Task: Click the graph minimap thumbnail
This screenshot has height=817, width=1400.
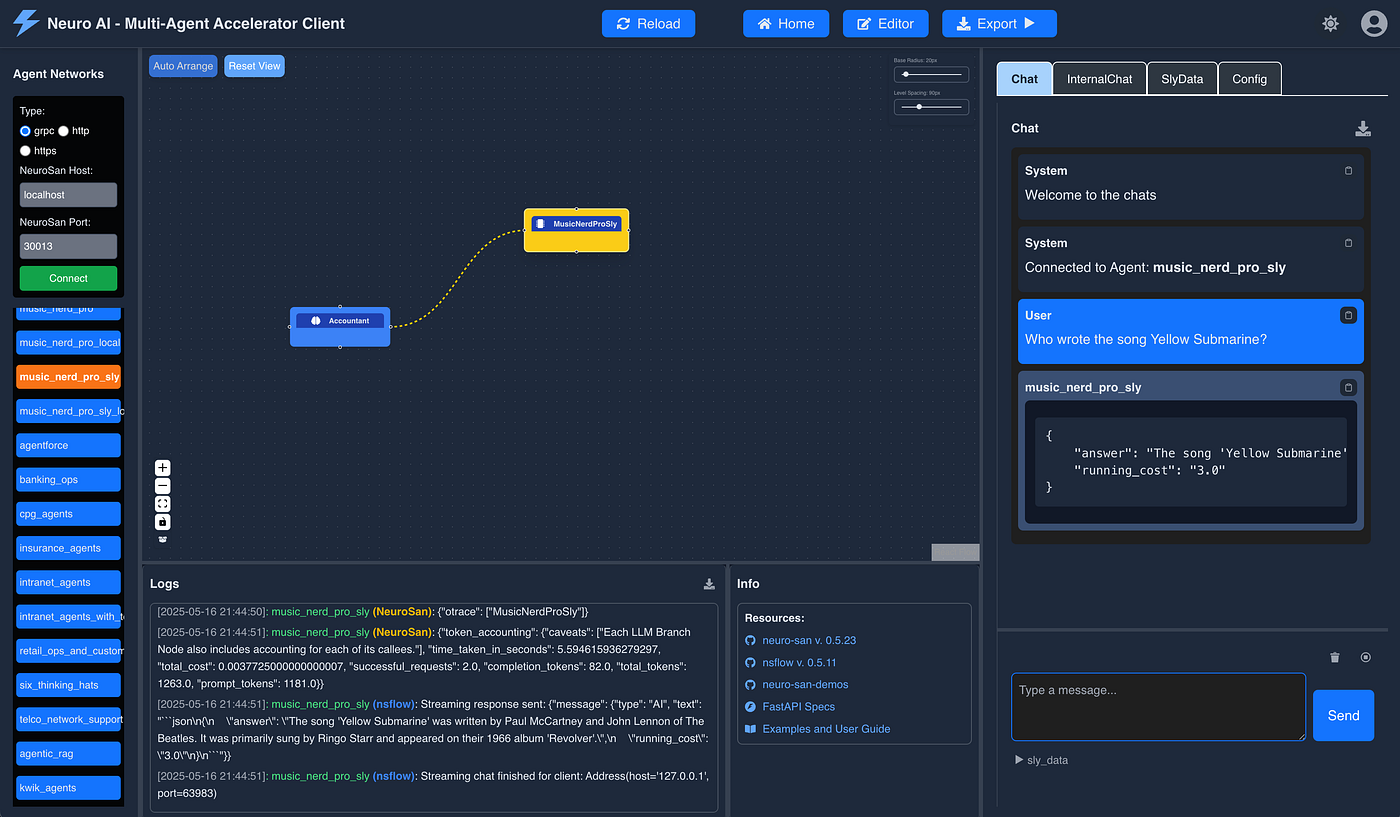Action: coord(955,552)
